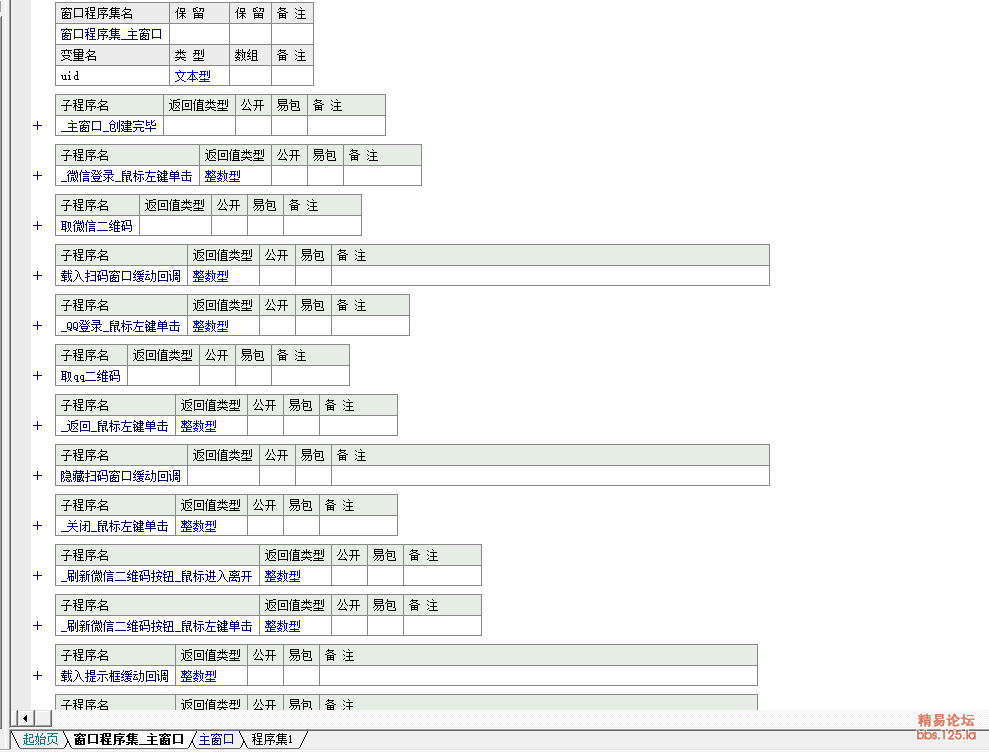Open the 主窗口 tab
This screenshot has height=752, width=989.
[x=216, y=740]
